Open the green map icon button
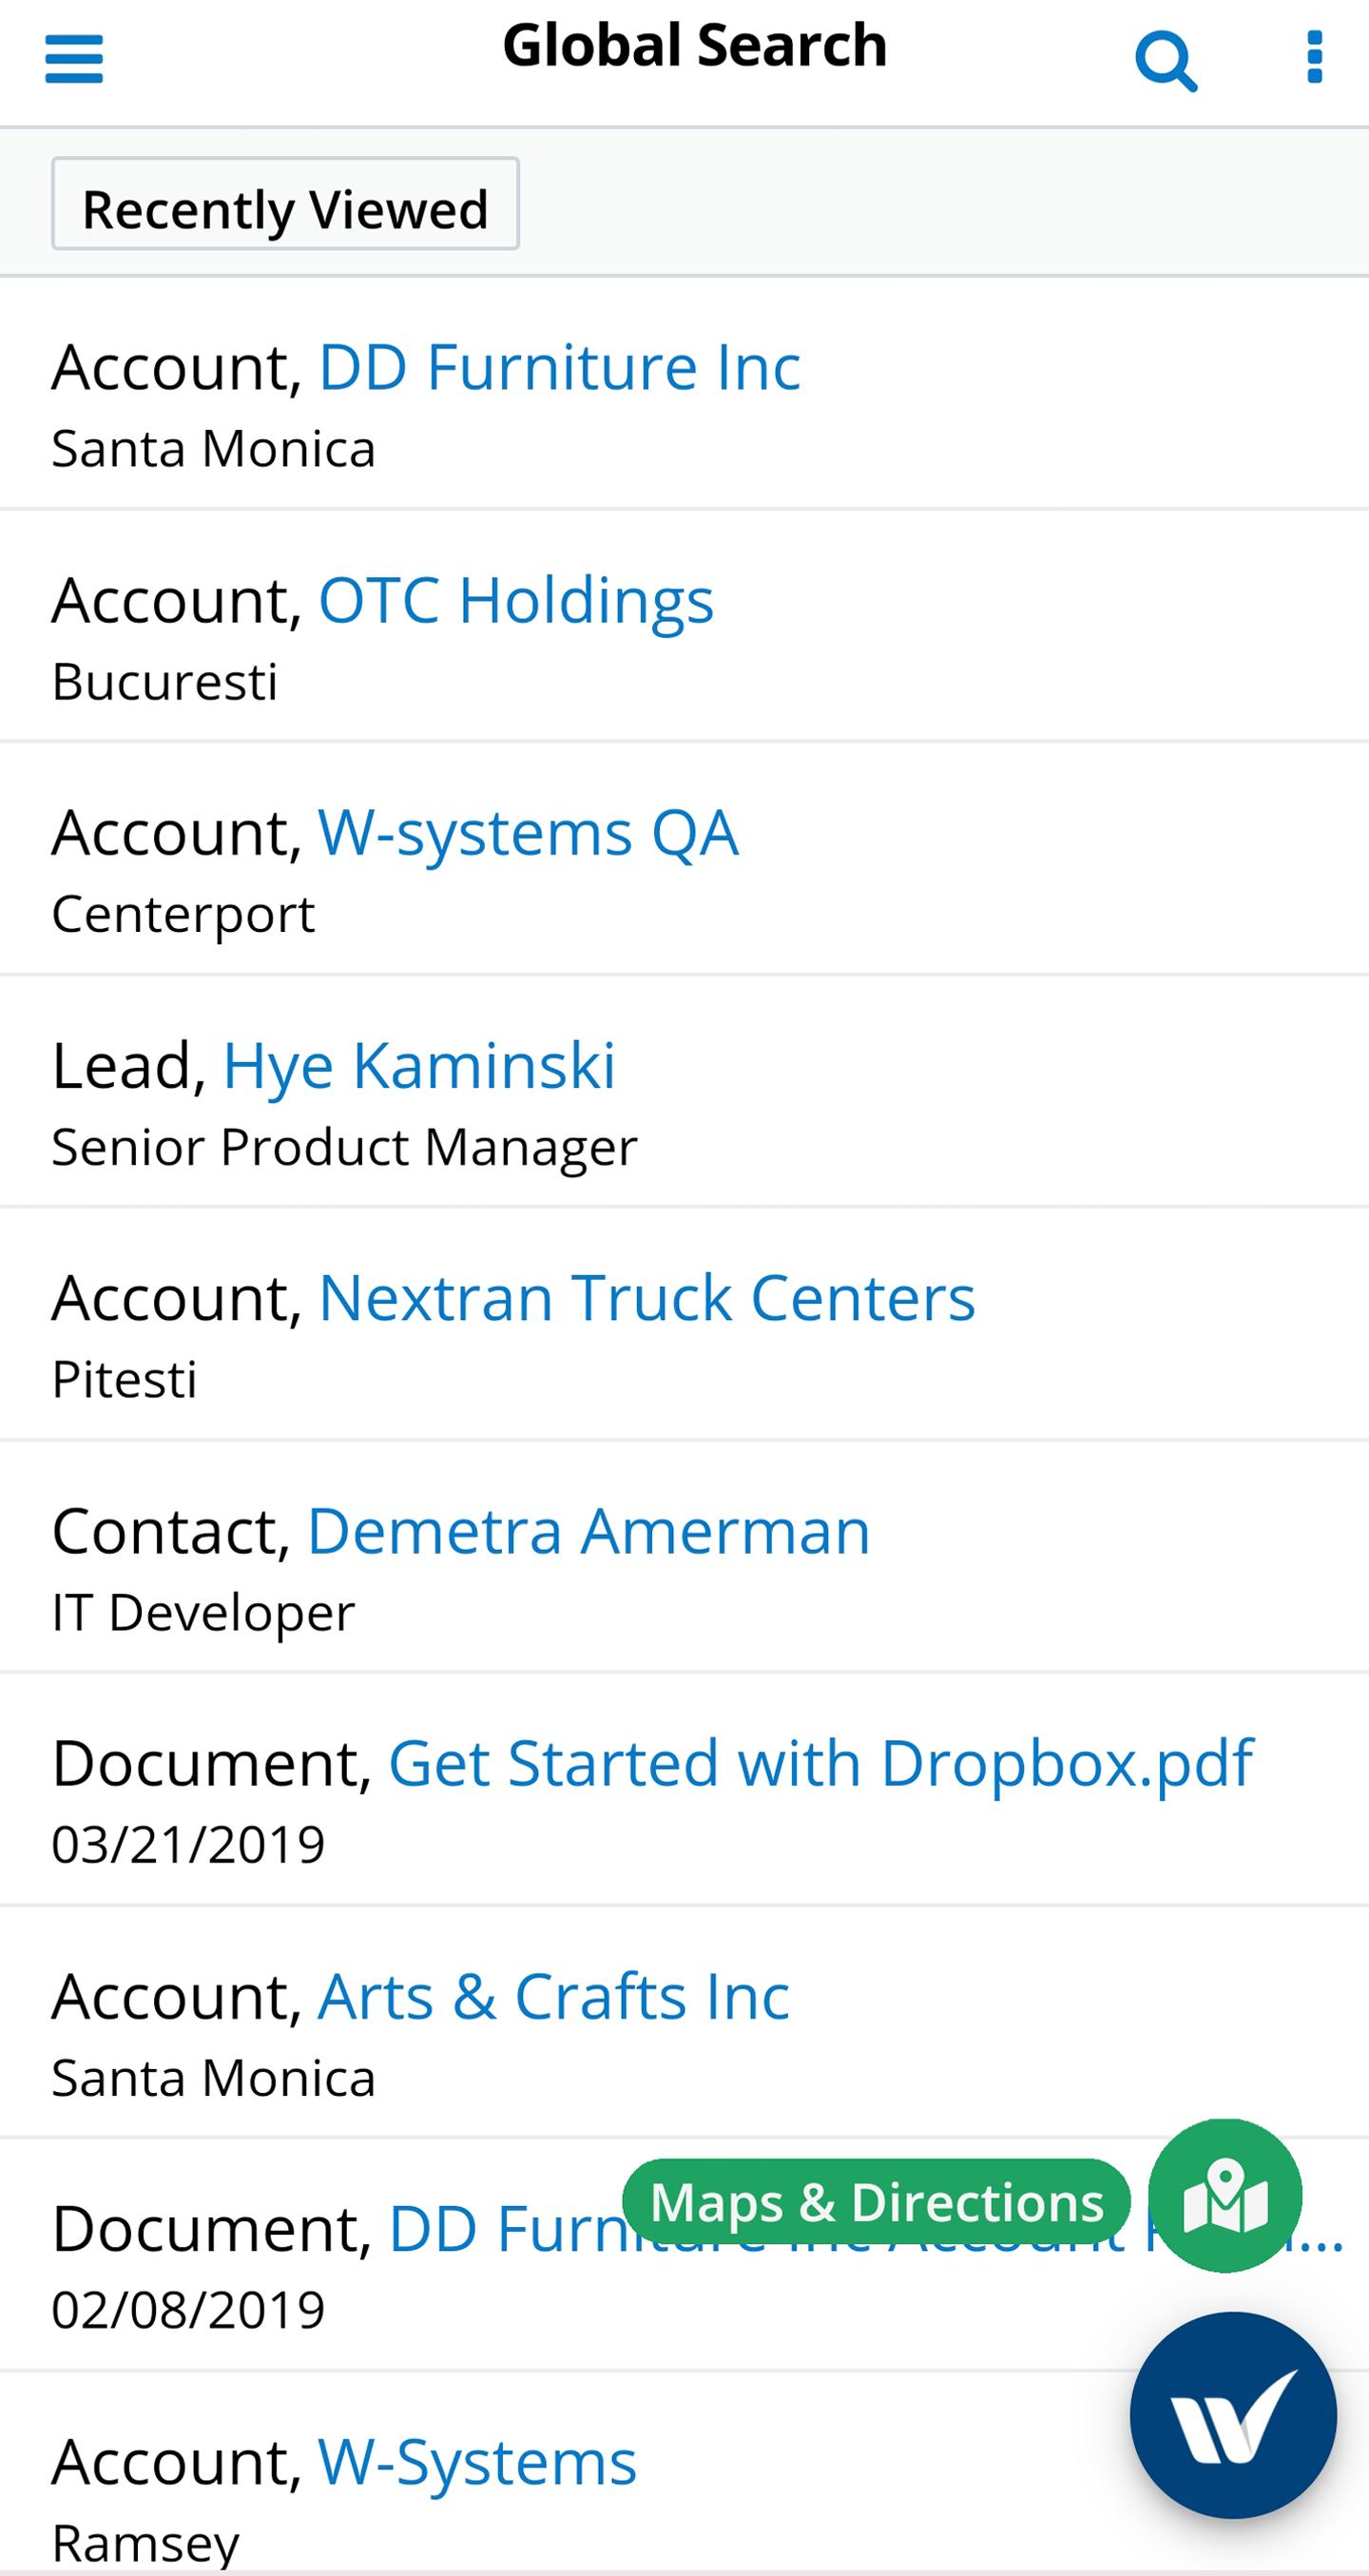The image size is (1369, 2576). [1225, 2195]
